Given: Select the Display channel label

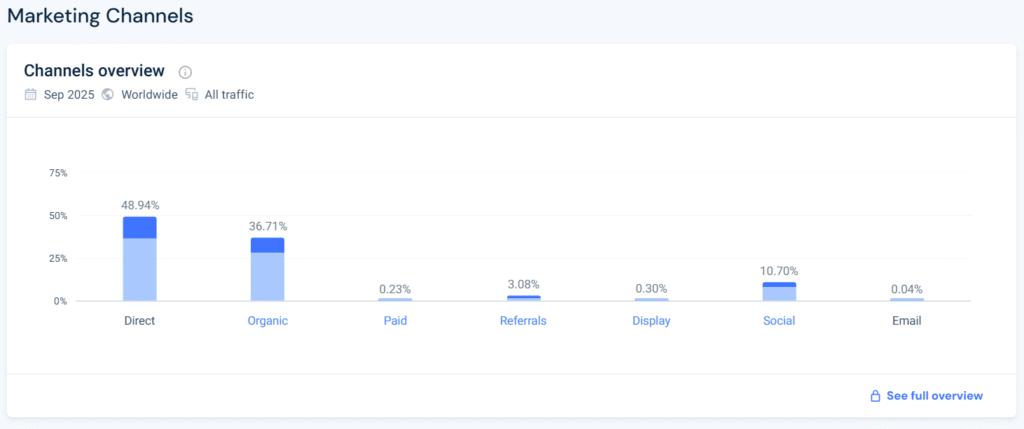Looking at the screenshot, I should point(651,321).
